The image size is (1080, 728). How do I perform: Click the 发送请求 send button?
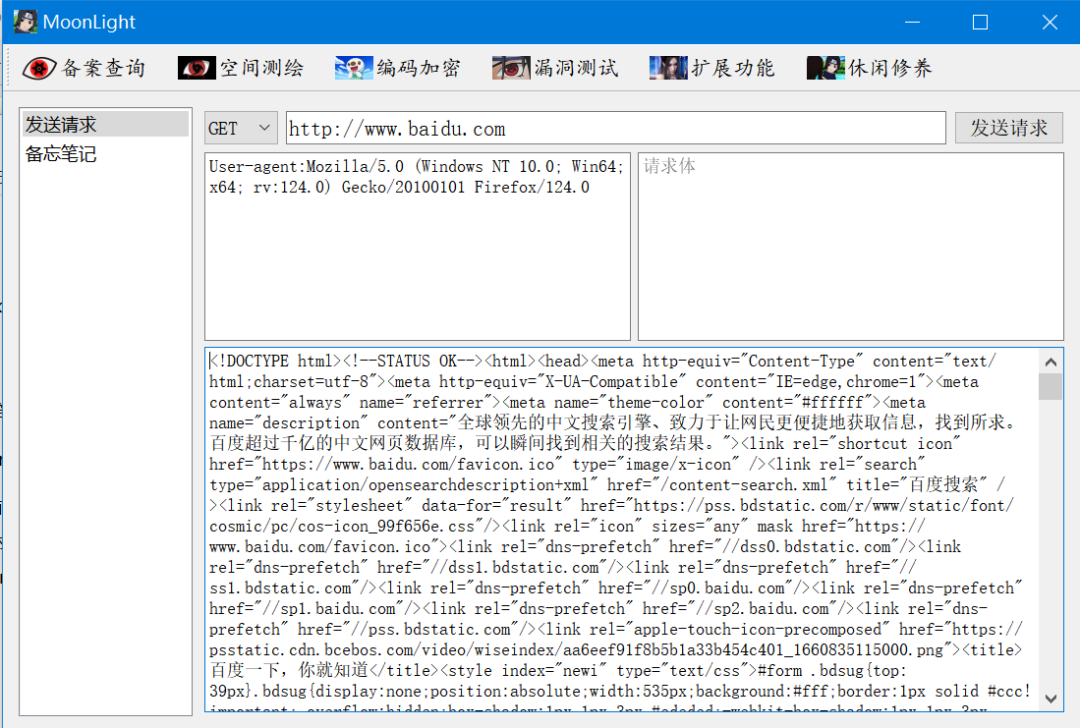[x=1009, y=128]
